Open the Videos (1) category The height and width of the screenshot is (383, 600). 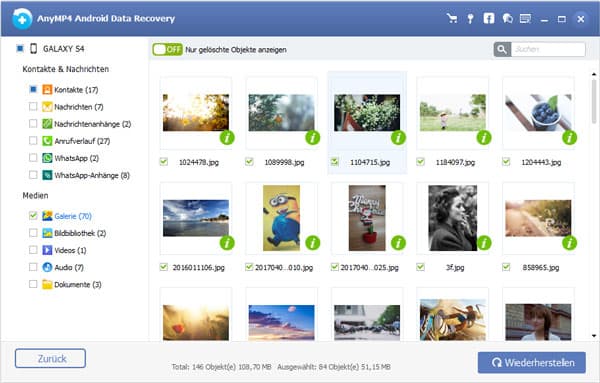tap(70, 250)
